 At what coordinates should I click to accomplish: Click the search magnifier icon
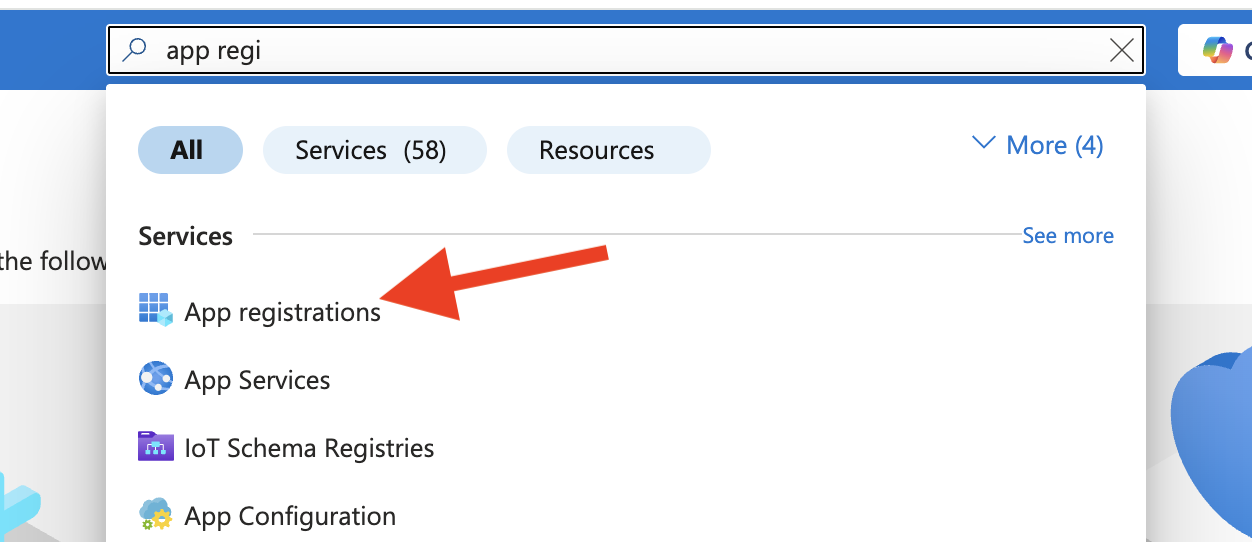(134, 50)
